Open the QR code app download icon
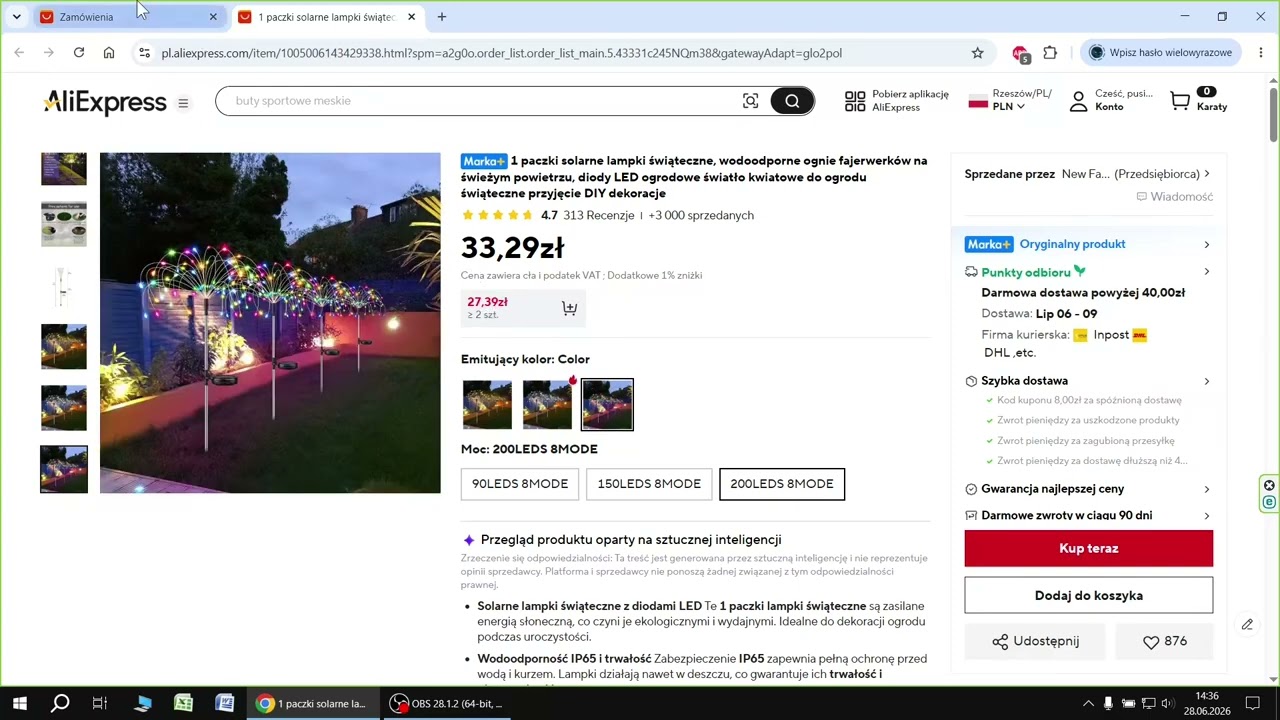1280x720 pixels. [855, 101]
